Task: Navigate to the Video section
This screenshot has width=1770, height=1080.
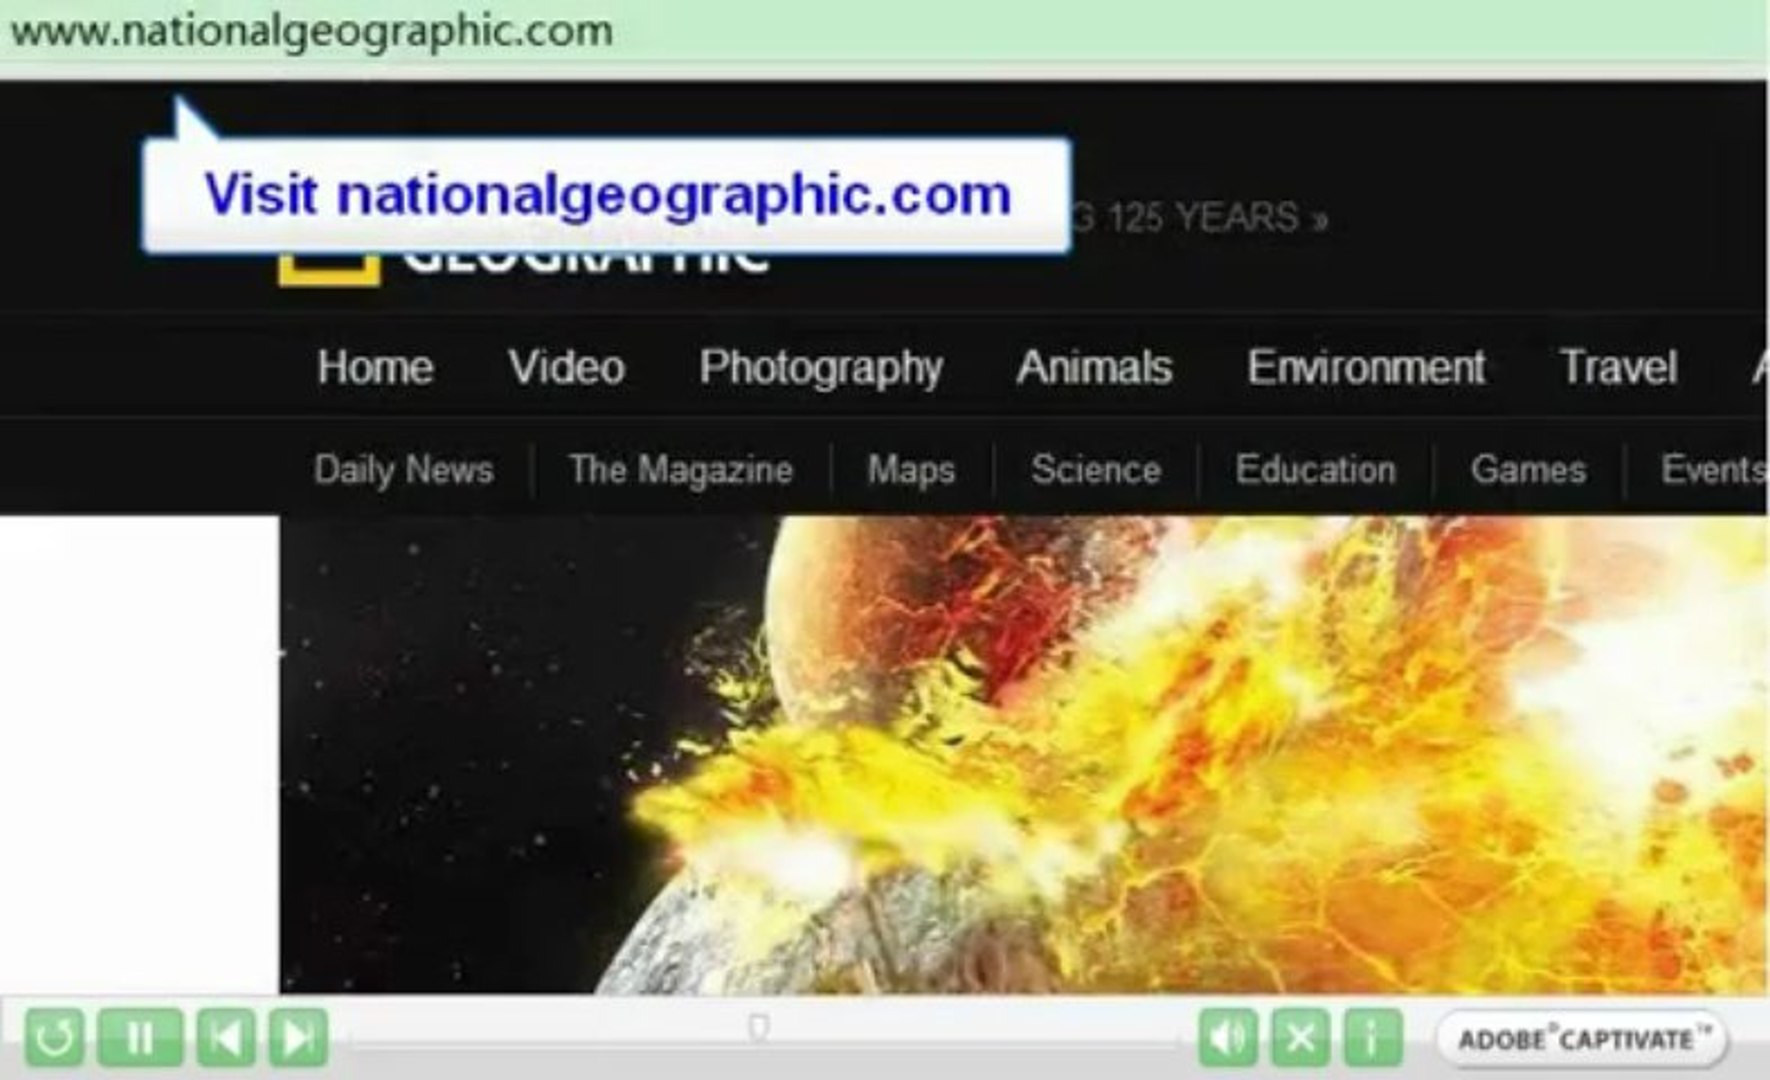Action: click(566, 368)
